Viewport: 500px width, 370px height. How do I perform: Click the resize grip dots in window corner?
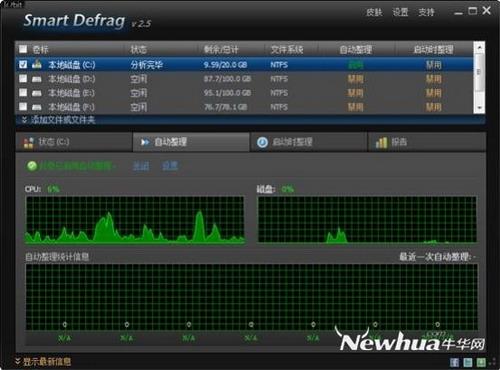tap(493, 362)
